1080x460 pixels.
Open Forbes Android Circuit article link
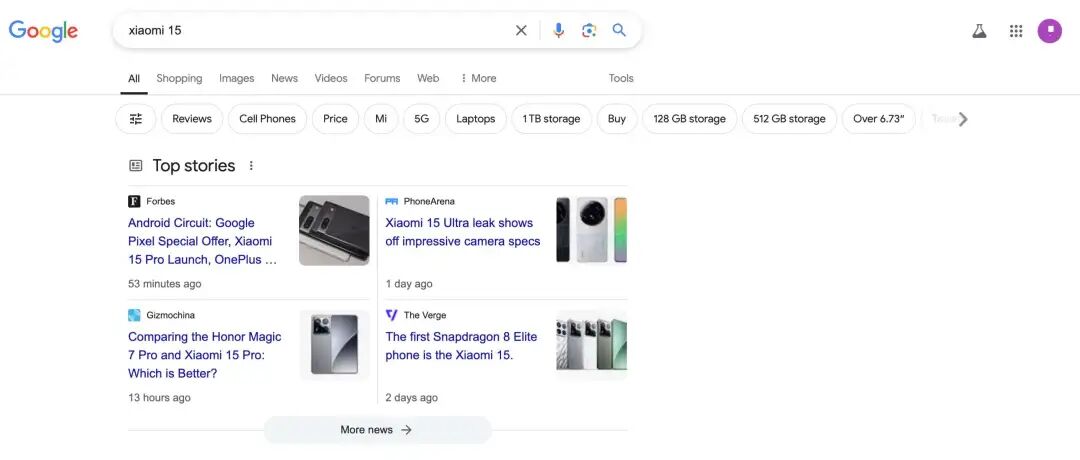click(203, 241)
